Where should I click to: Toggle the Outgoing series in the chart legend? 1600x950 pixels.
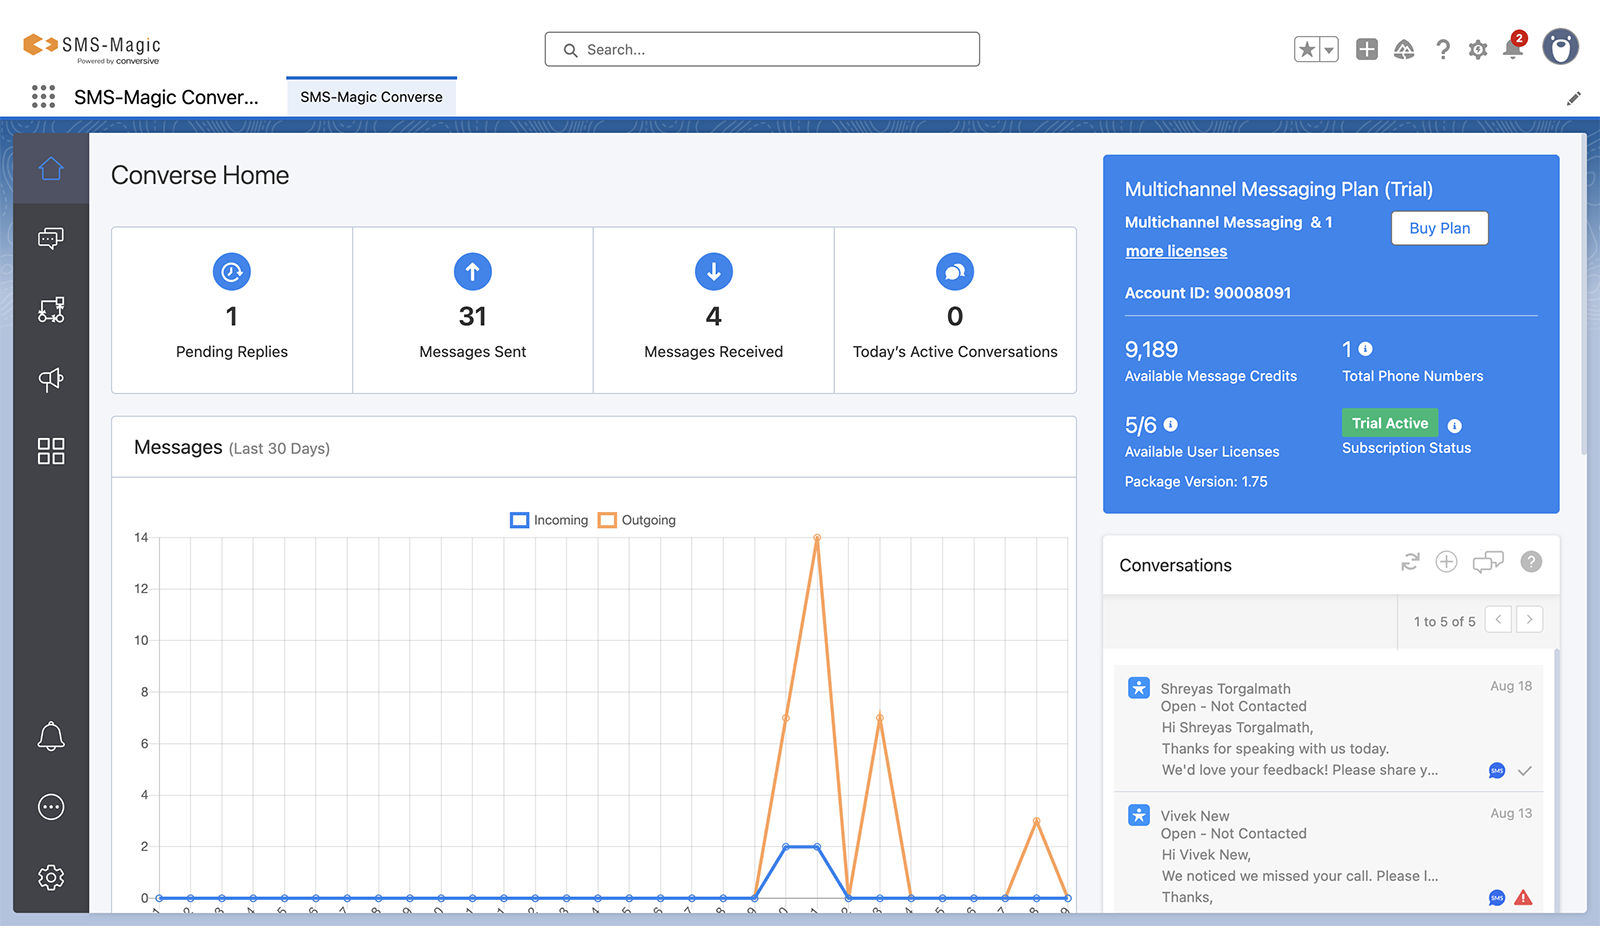pyautogui.click(x=637, y=520)
